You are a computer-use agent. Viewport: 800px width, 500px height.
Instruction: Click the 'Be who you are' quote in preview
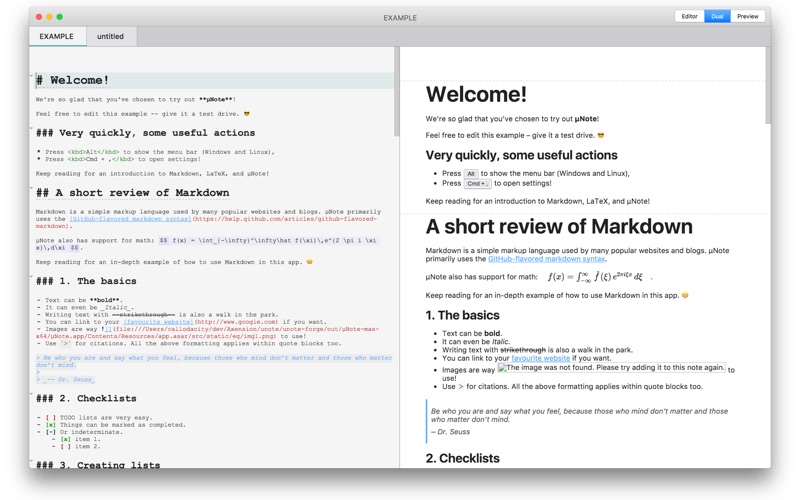point(579,415)
